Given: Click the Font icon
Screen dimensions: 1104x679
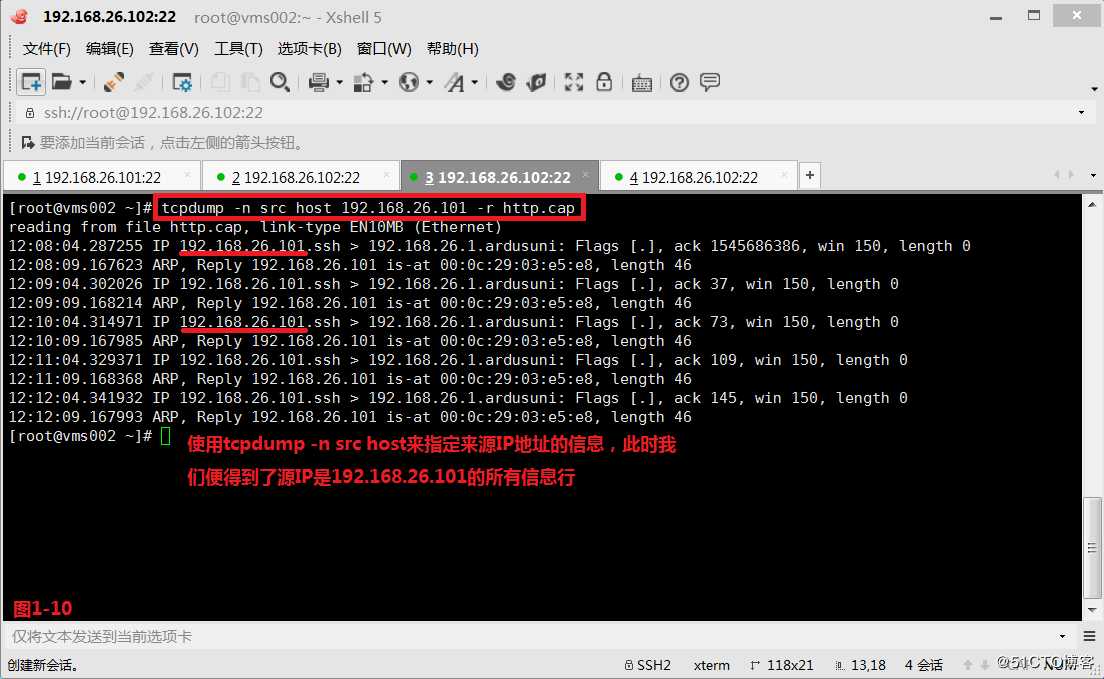Looking at the screenshot, I should click(454, 82).
